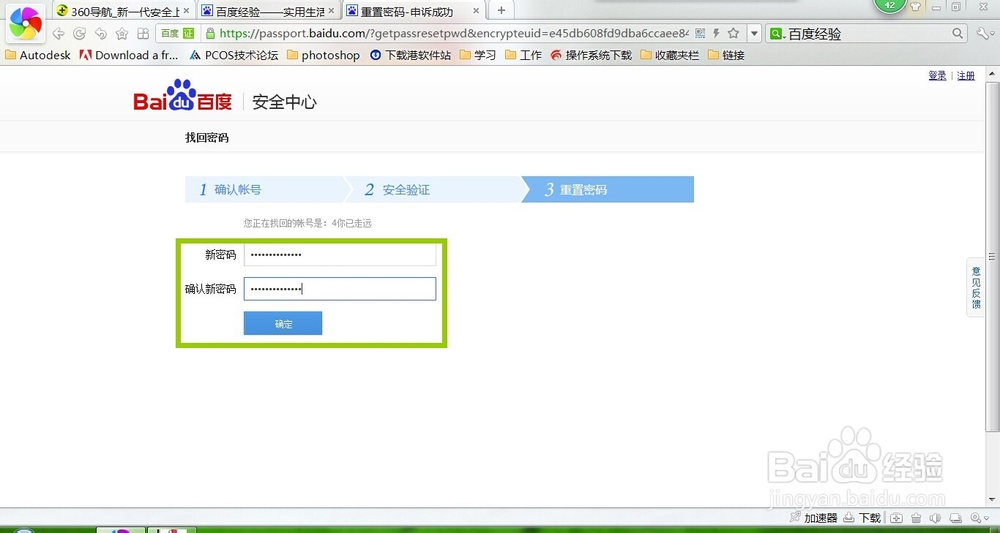1000x533 pixels.
Task: Open the 操作系统下载 bookmark
Action: 591,55
